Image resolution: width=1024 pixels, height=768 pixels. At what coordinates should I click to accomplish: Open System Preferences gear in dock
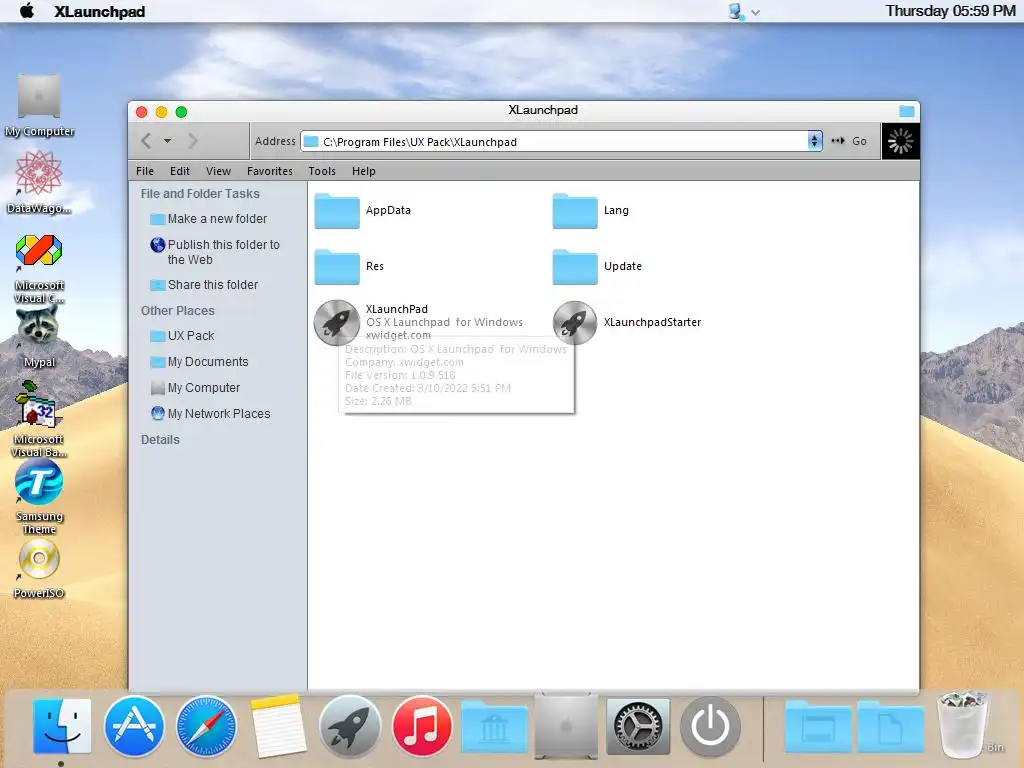[x=638, y=726]
